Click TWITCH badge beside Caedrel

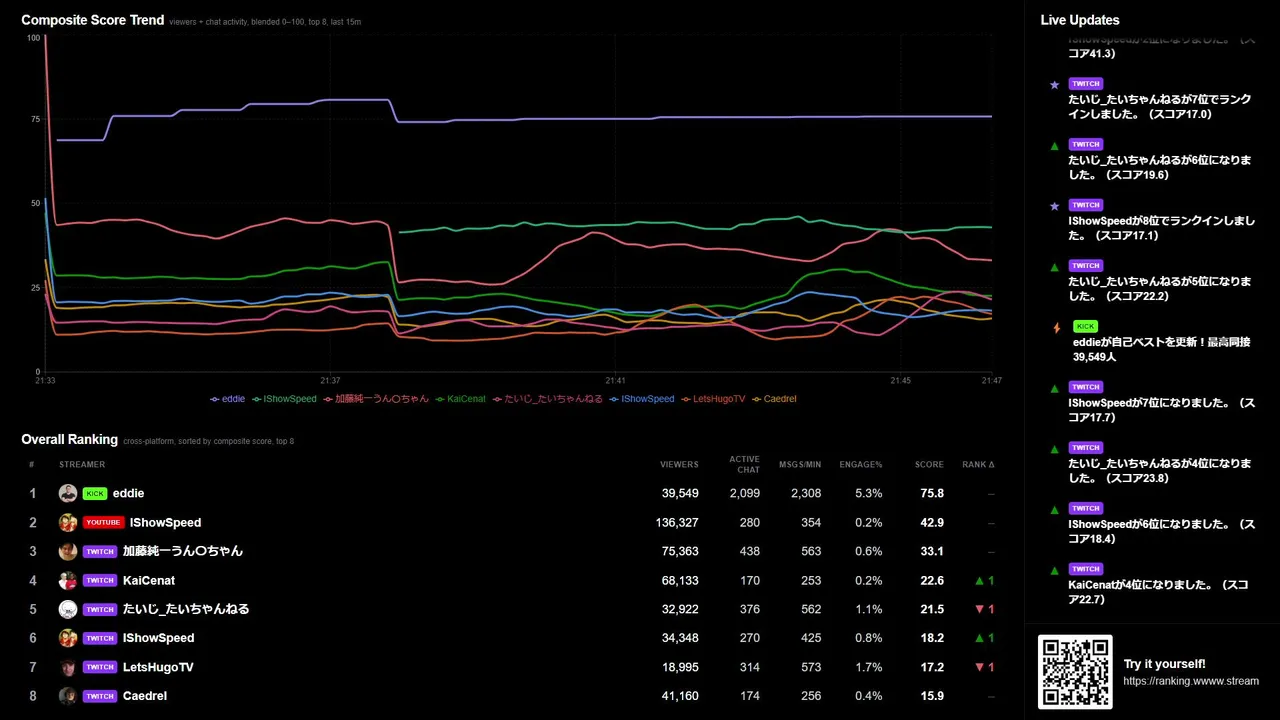click(x=100, y=696)
